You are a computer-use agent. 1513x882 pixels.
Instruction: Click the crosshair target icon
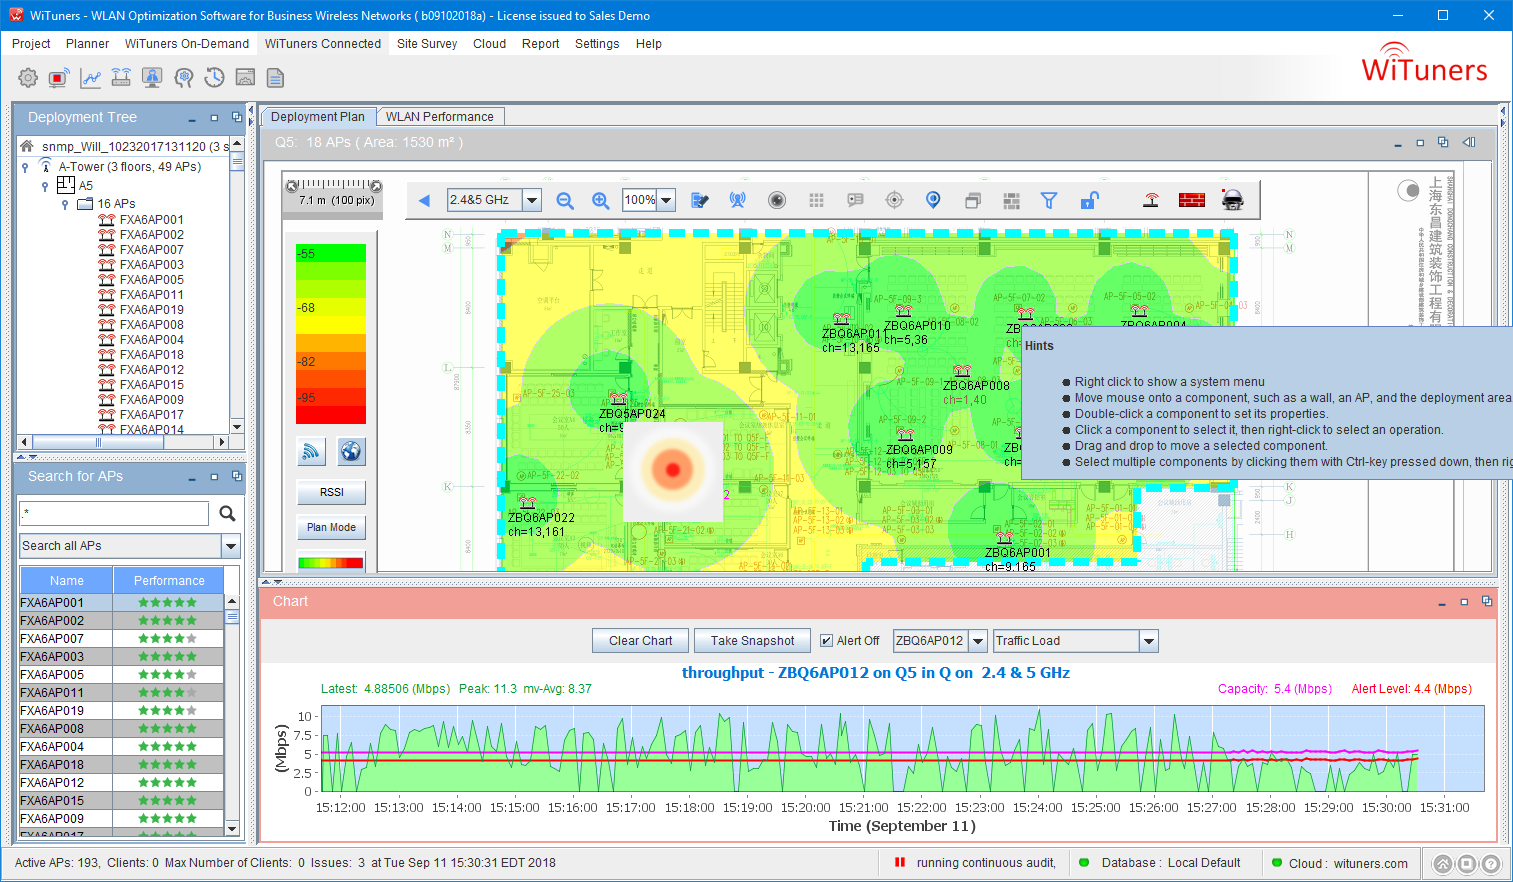(894, 200)
